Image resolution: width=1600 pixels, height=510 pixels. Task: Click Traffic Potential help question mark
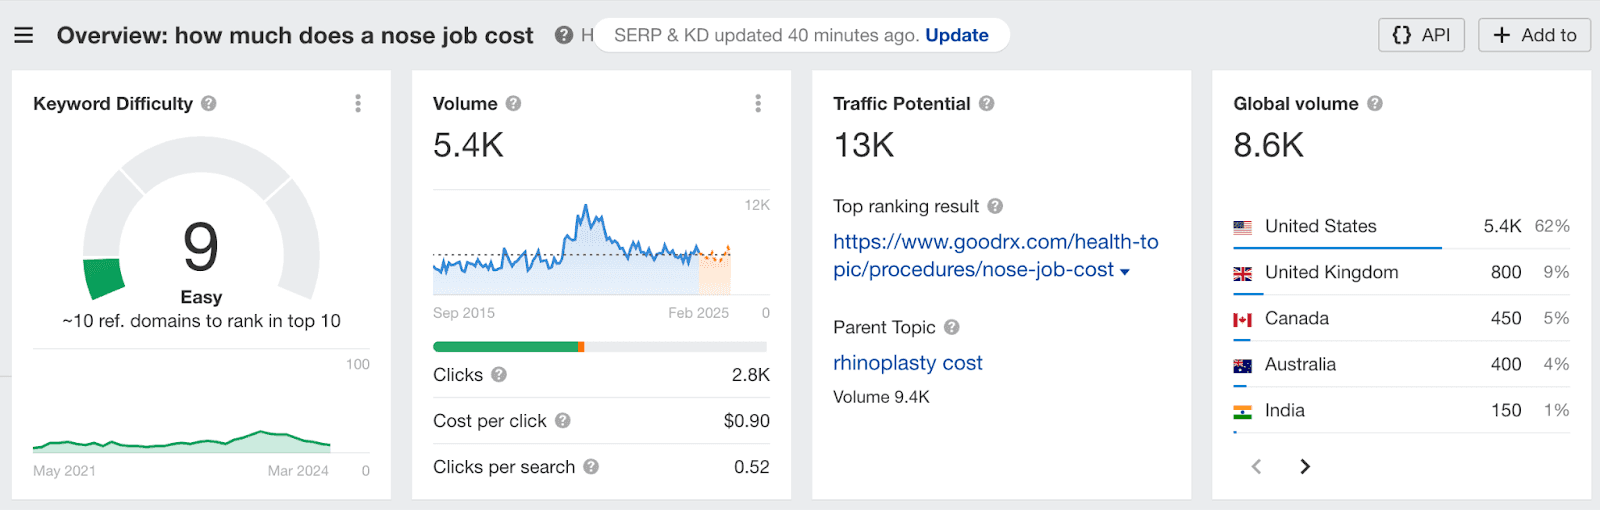pos(986,103)
